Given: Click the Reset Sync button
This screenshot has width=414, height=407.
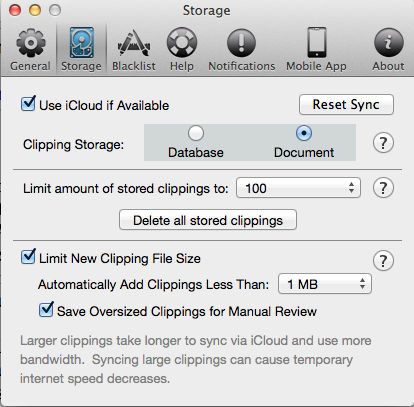Looking at the screenshot, I should click(346, 105).
